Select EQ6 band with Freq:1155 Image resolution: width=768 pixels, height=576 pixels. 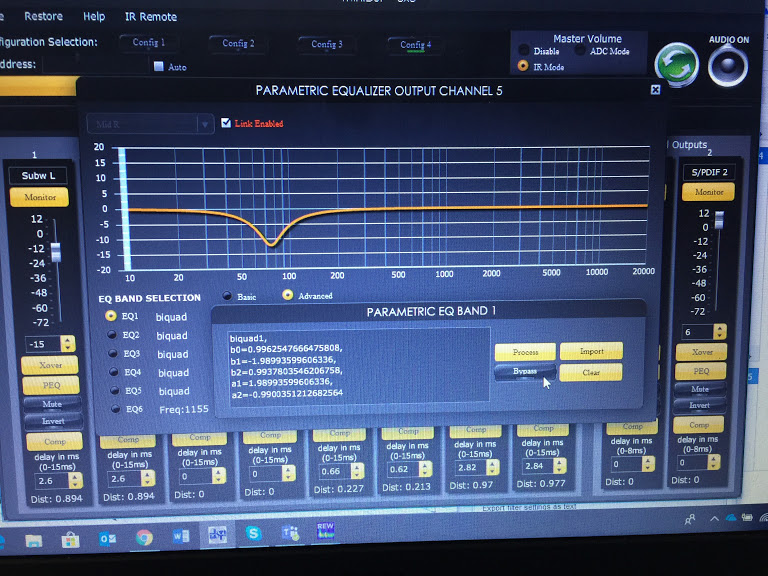(x=116, y=409)
